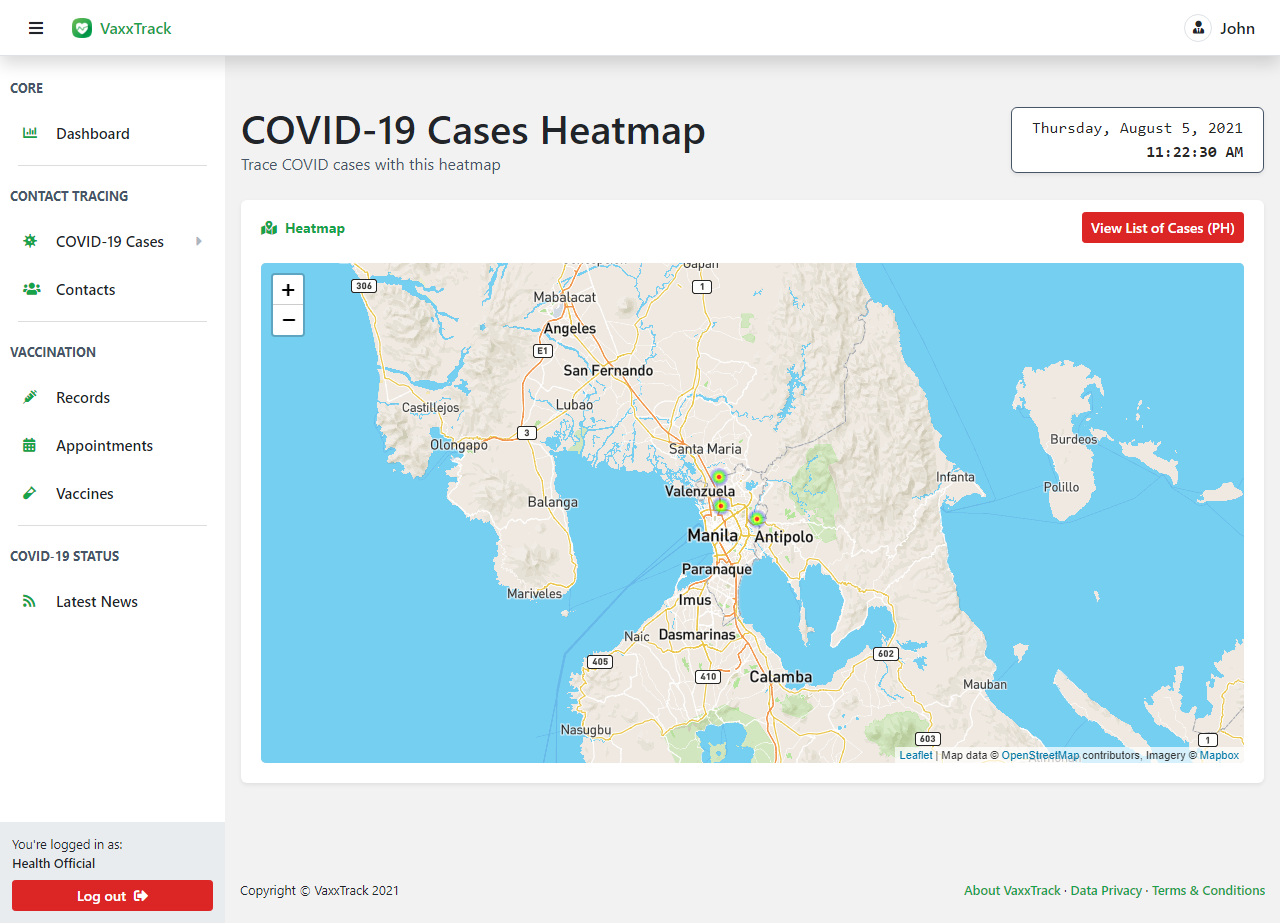Screen dimensions: 1280x923
Task: Click the Appointments calendar icon
Action: coord(30,445)
